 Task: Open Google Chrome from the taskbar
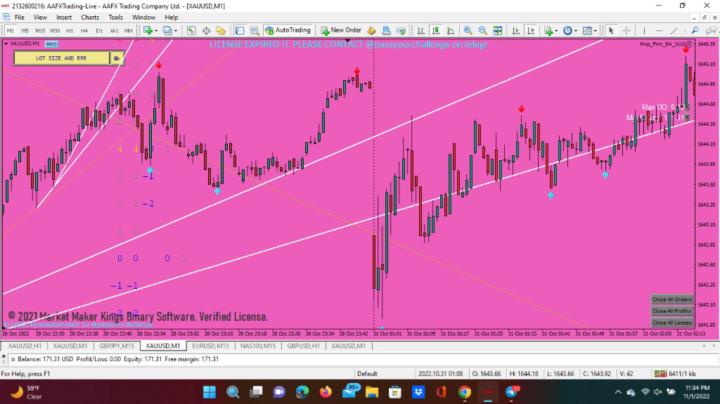465,392
